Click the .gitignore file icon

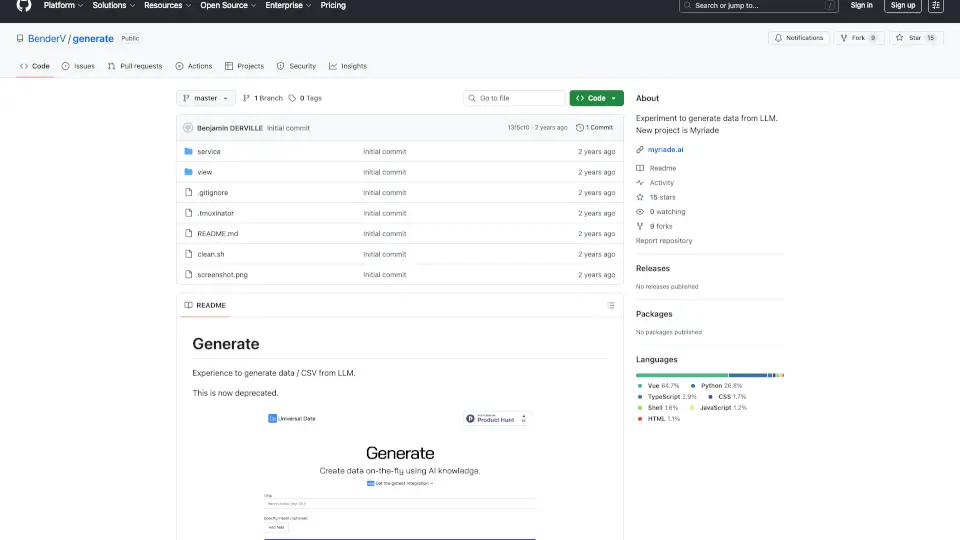click(189, 192)
